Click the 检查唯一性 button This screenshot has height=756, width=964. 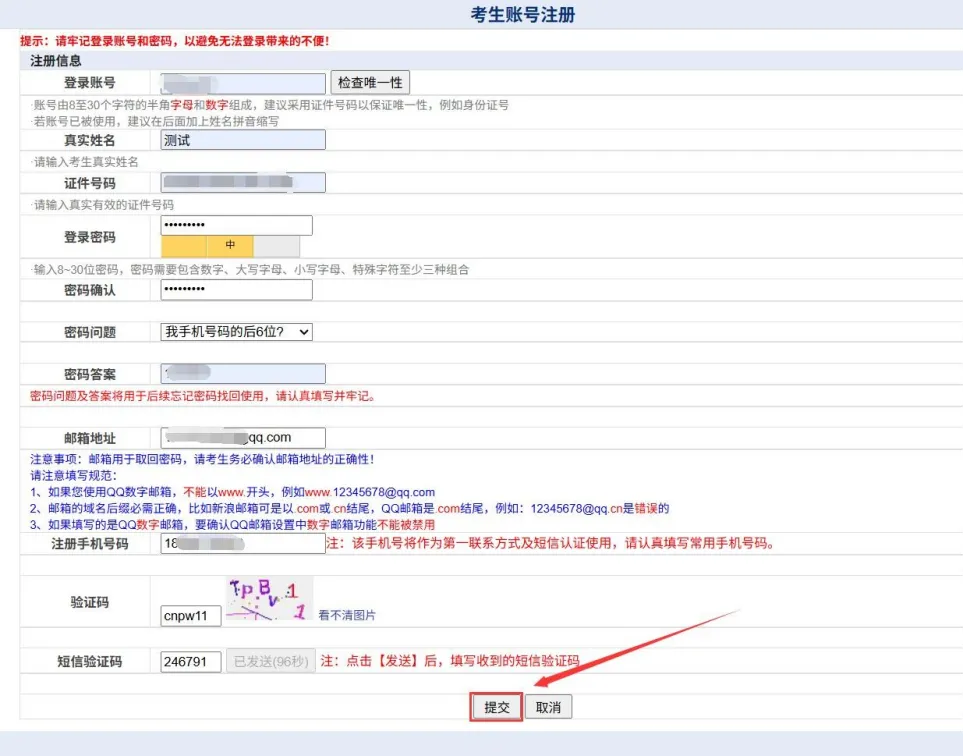tap(370, 82)
